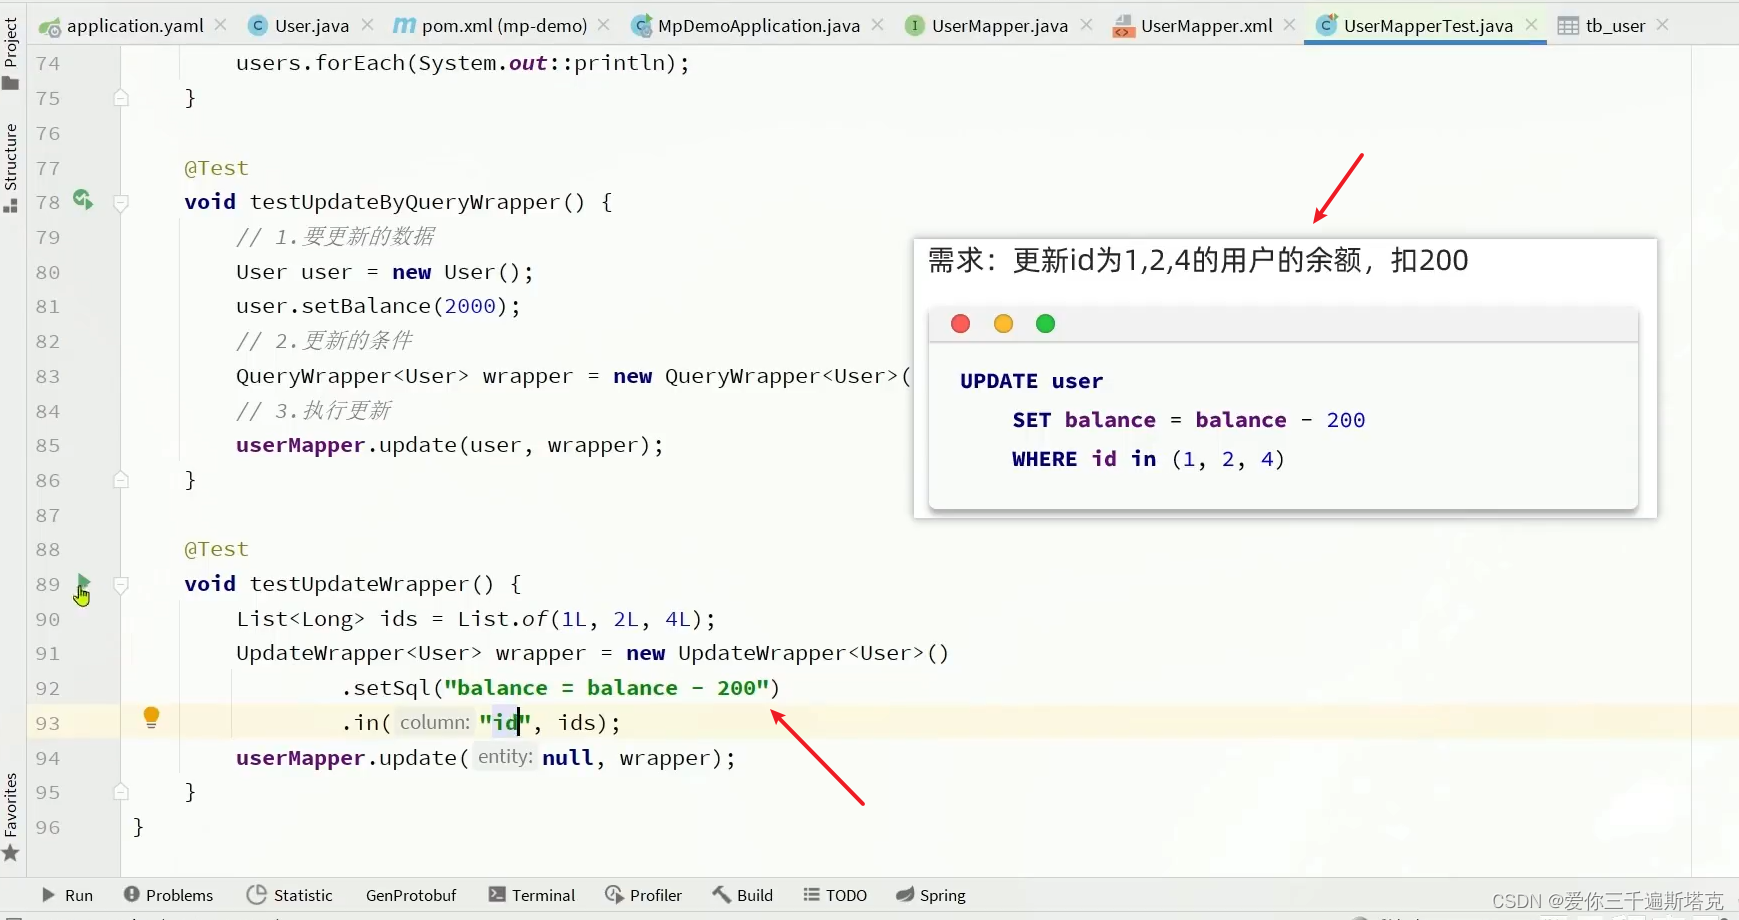This screenshot has height=920, width=1739.
Task: Close the UserMapper.xml tab
Action: [x=1289, y=24]
